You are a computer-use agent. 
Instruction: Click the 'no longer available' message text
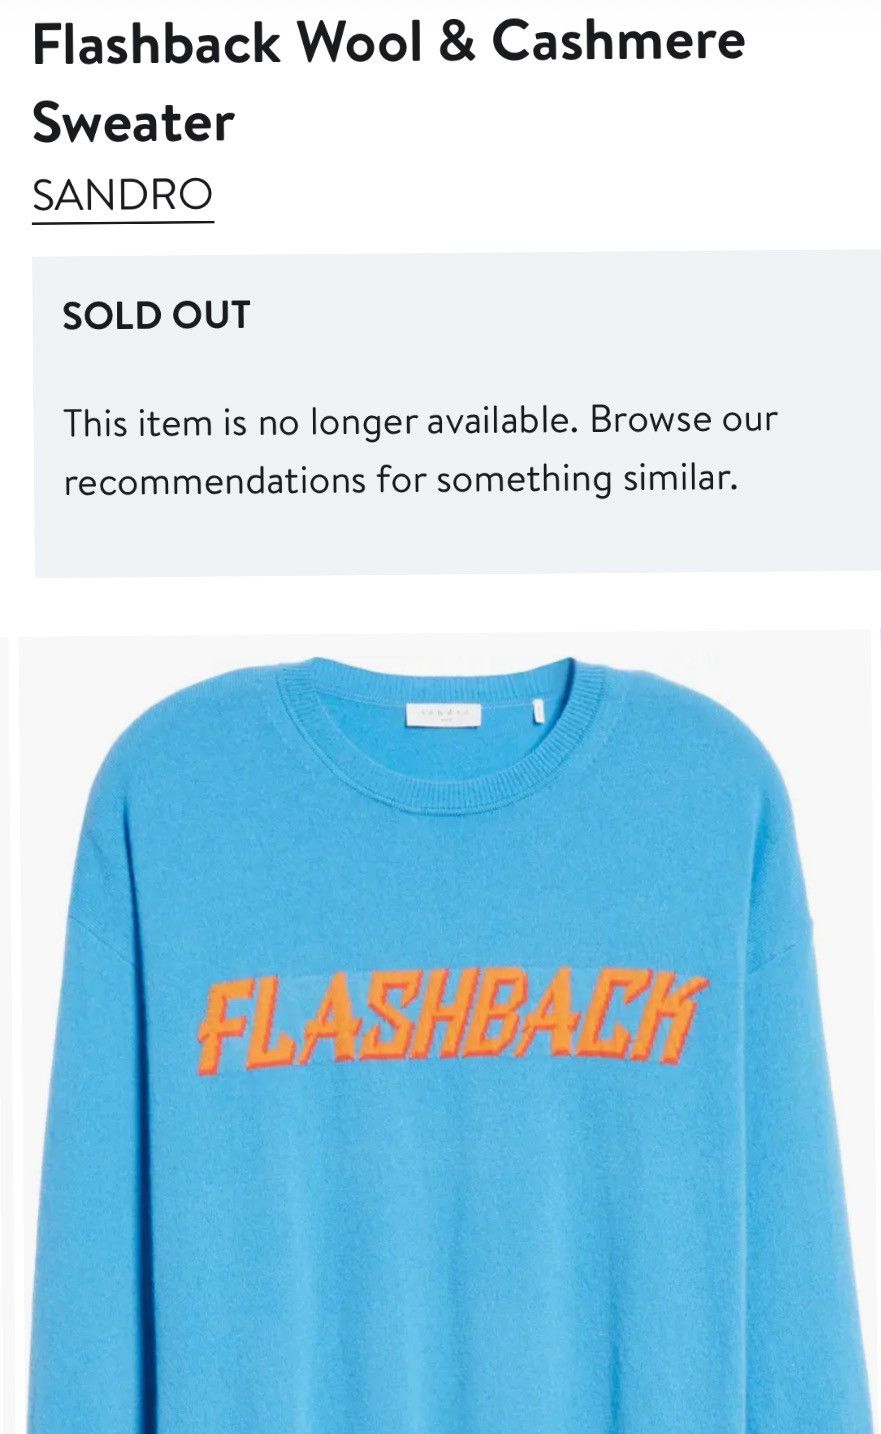(x=420, y=422)
